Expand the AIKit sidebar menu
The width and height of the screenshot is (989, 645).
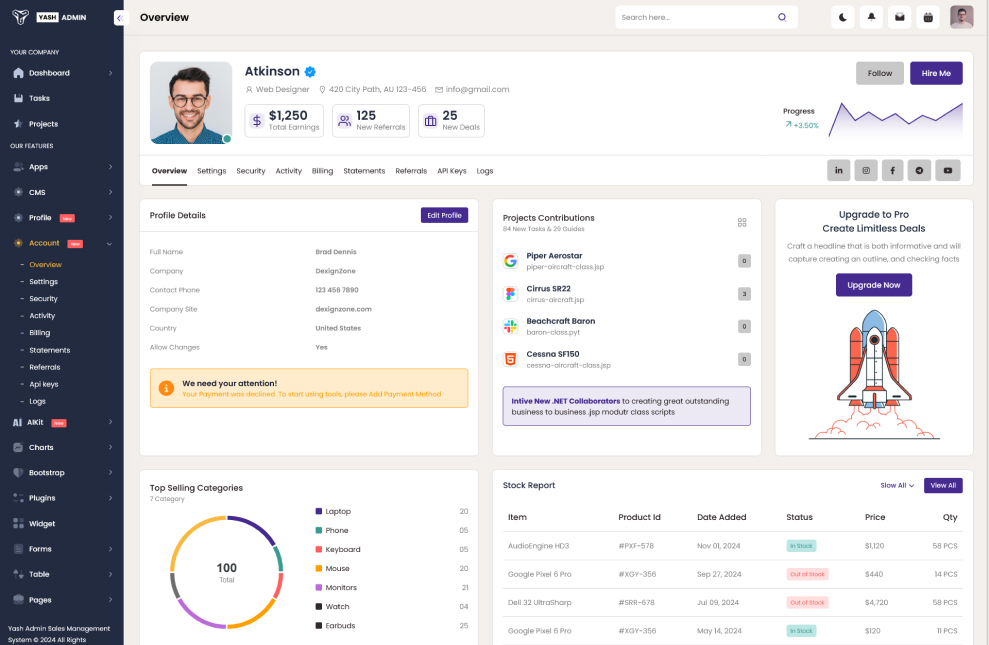[62, 422]
